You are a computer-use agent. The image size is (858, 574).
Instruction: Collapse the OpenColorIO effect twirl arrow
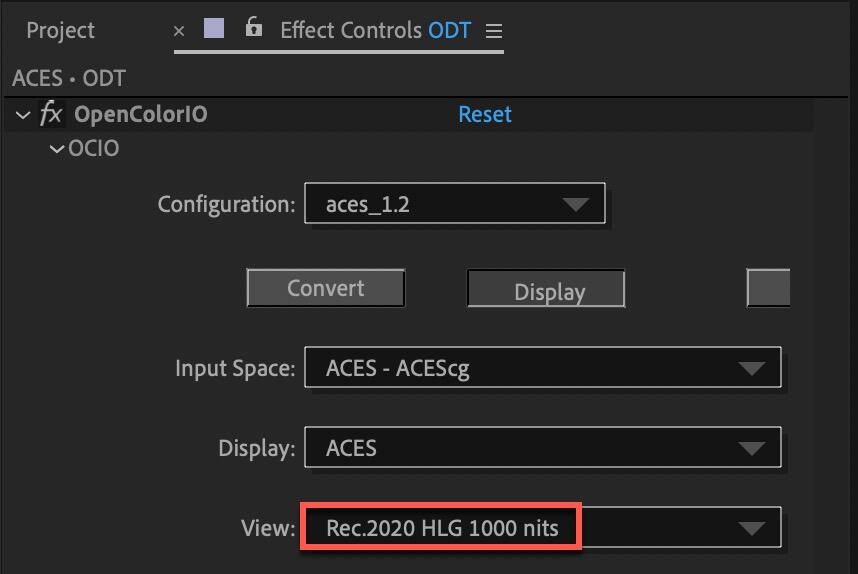(x=23, y=115)
